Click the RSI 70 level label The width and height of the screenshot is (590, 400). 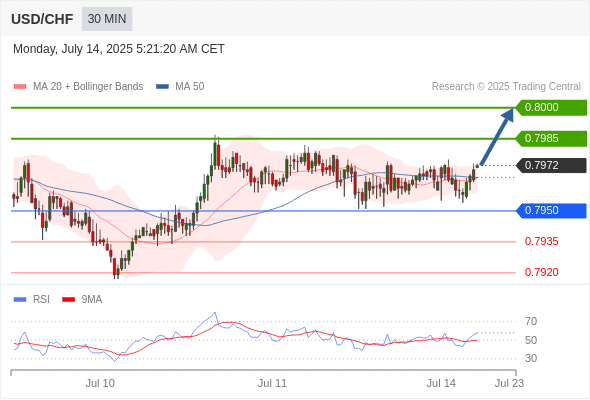click(531, 322)
